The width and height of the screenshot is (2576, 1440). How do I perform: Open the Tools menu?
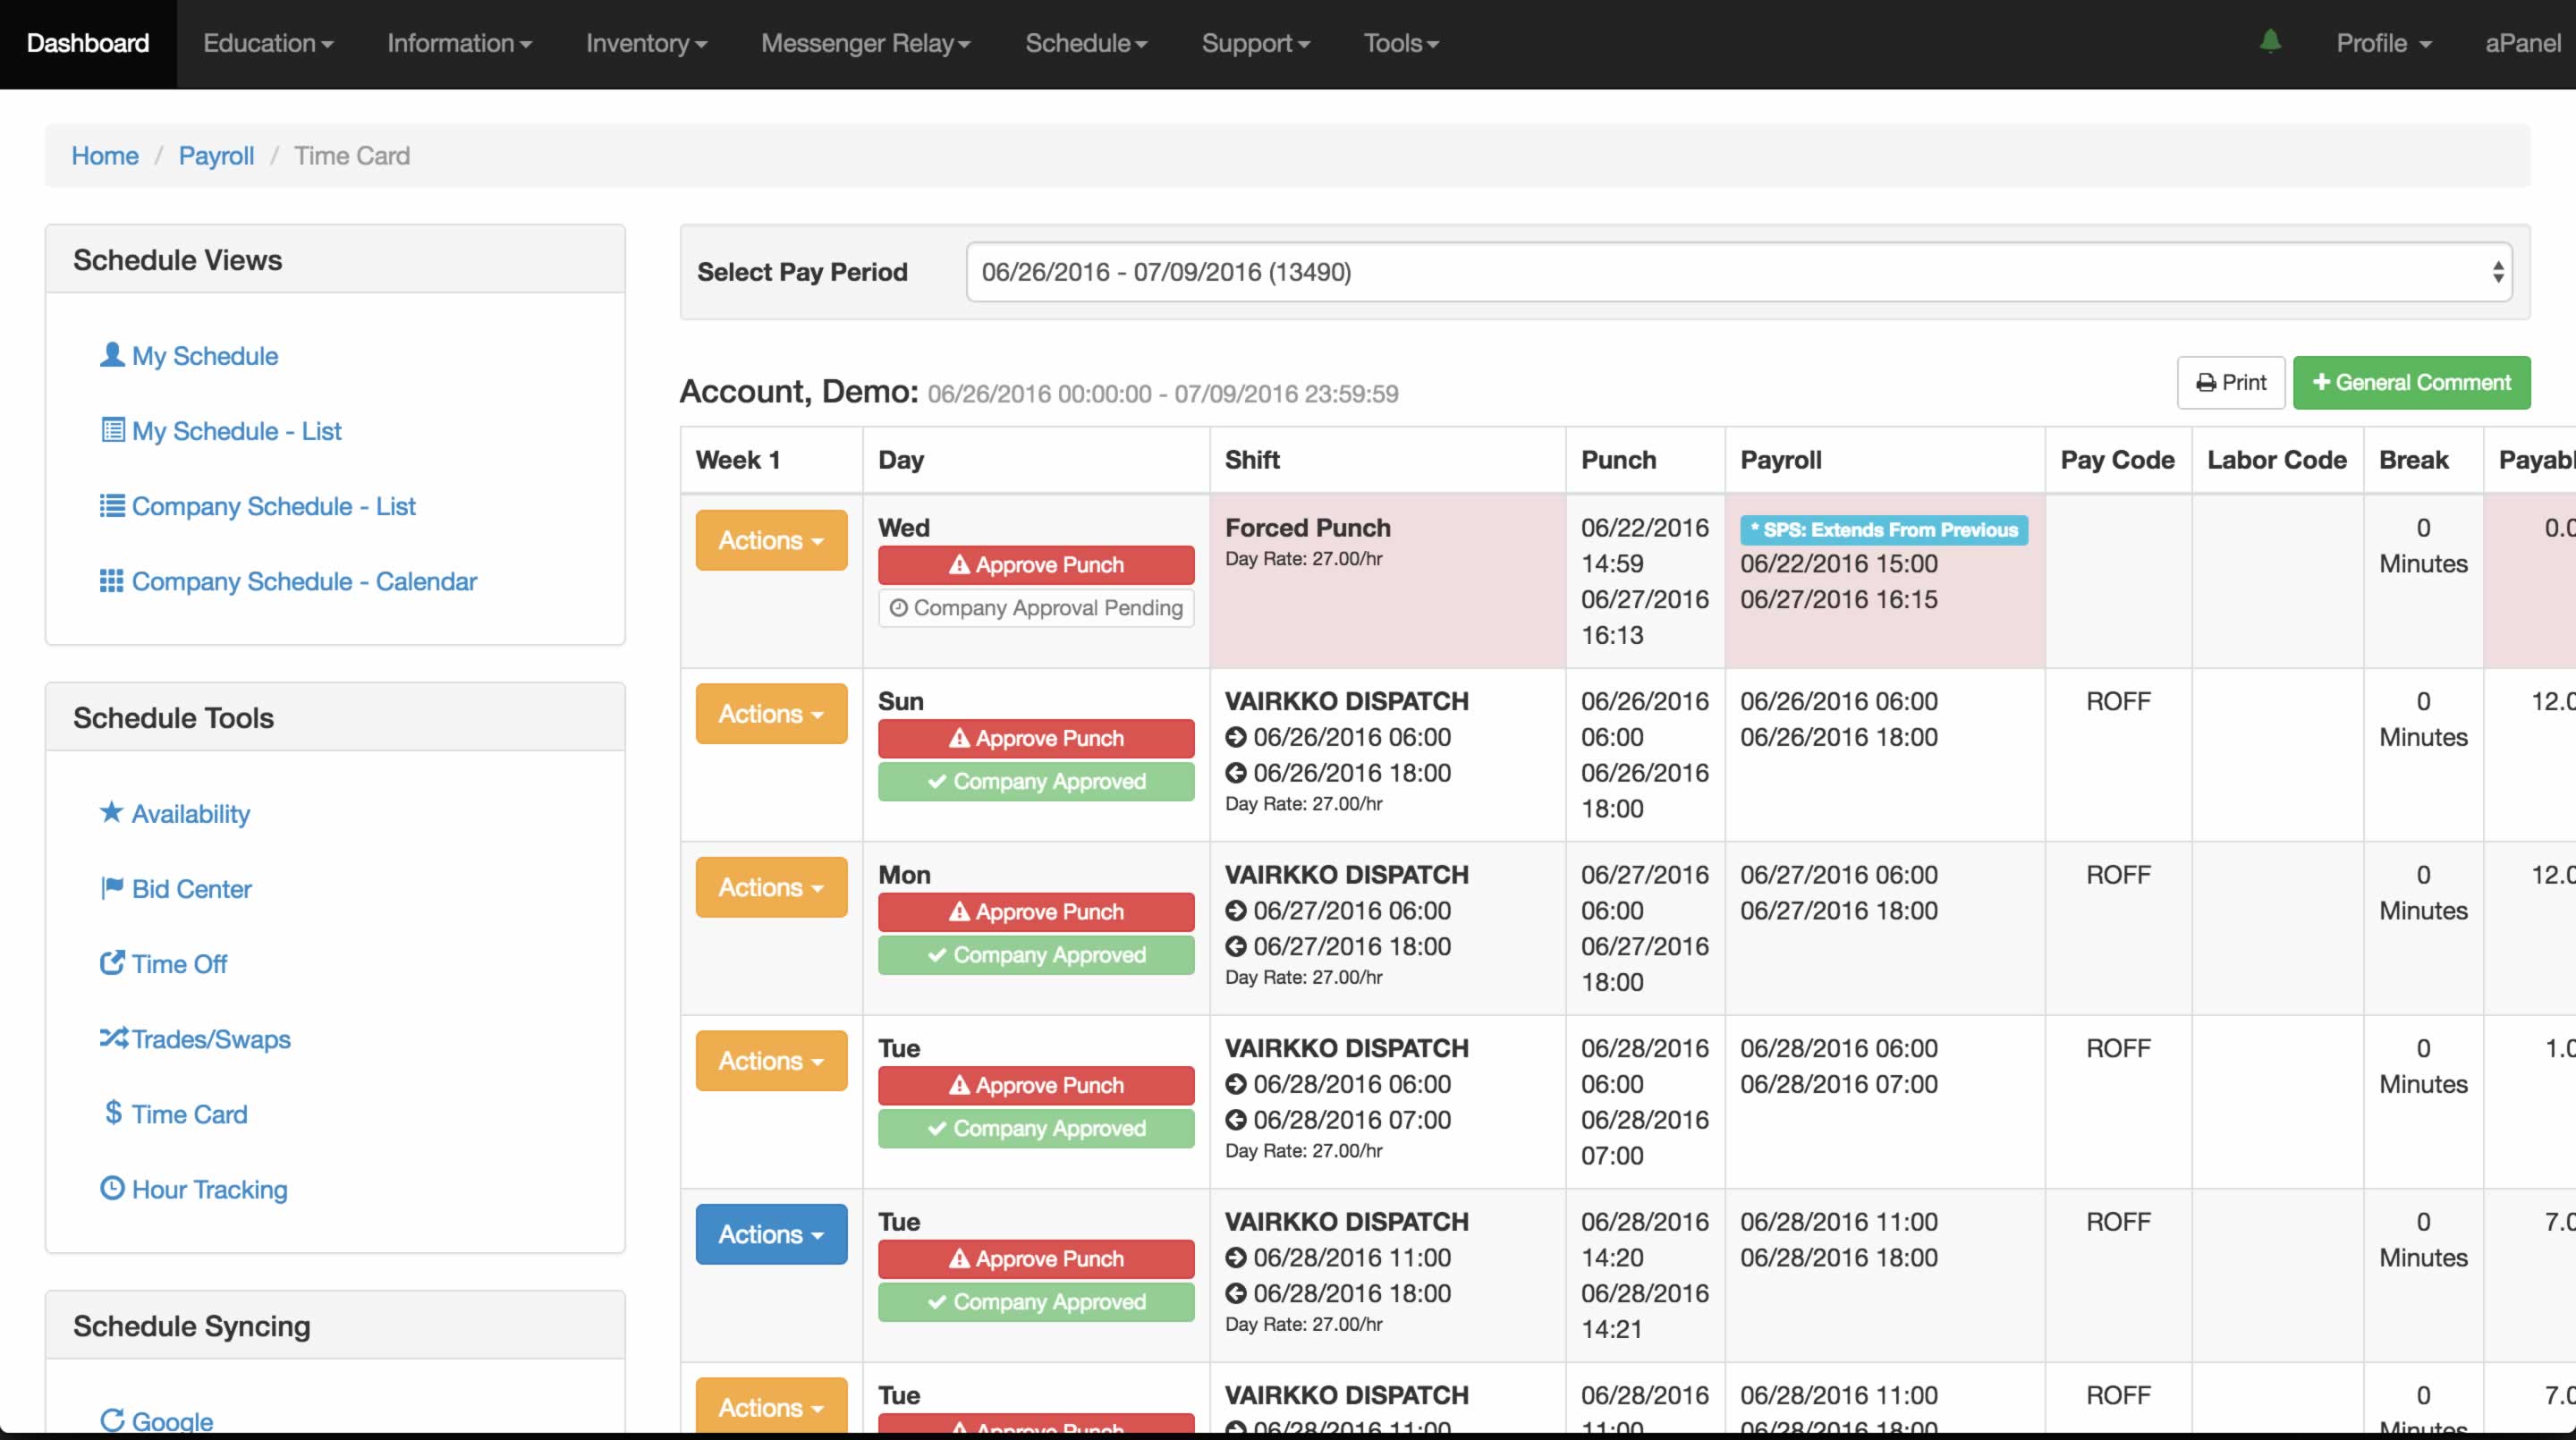click(1401, 43)
